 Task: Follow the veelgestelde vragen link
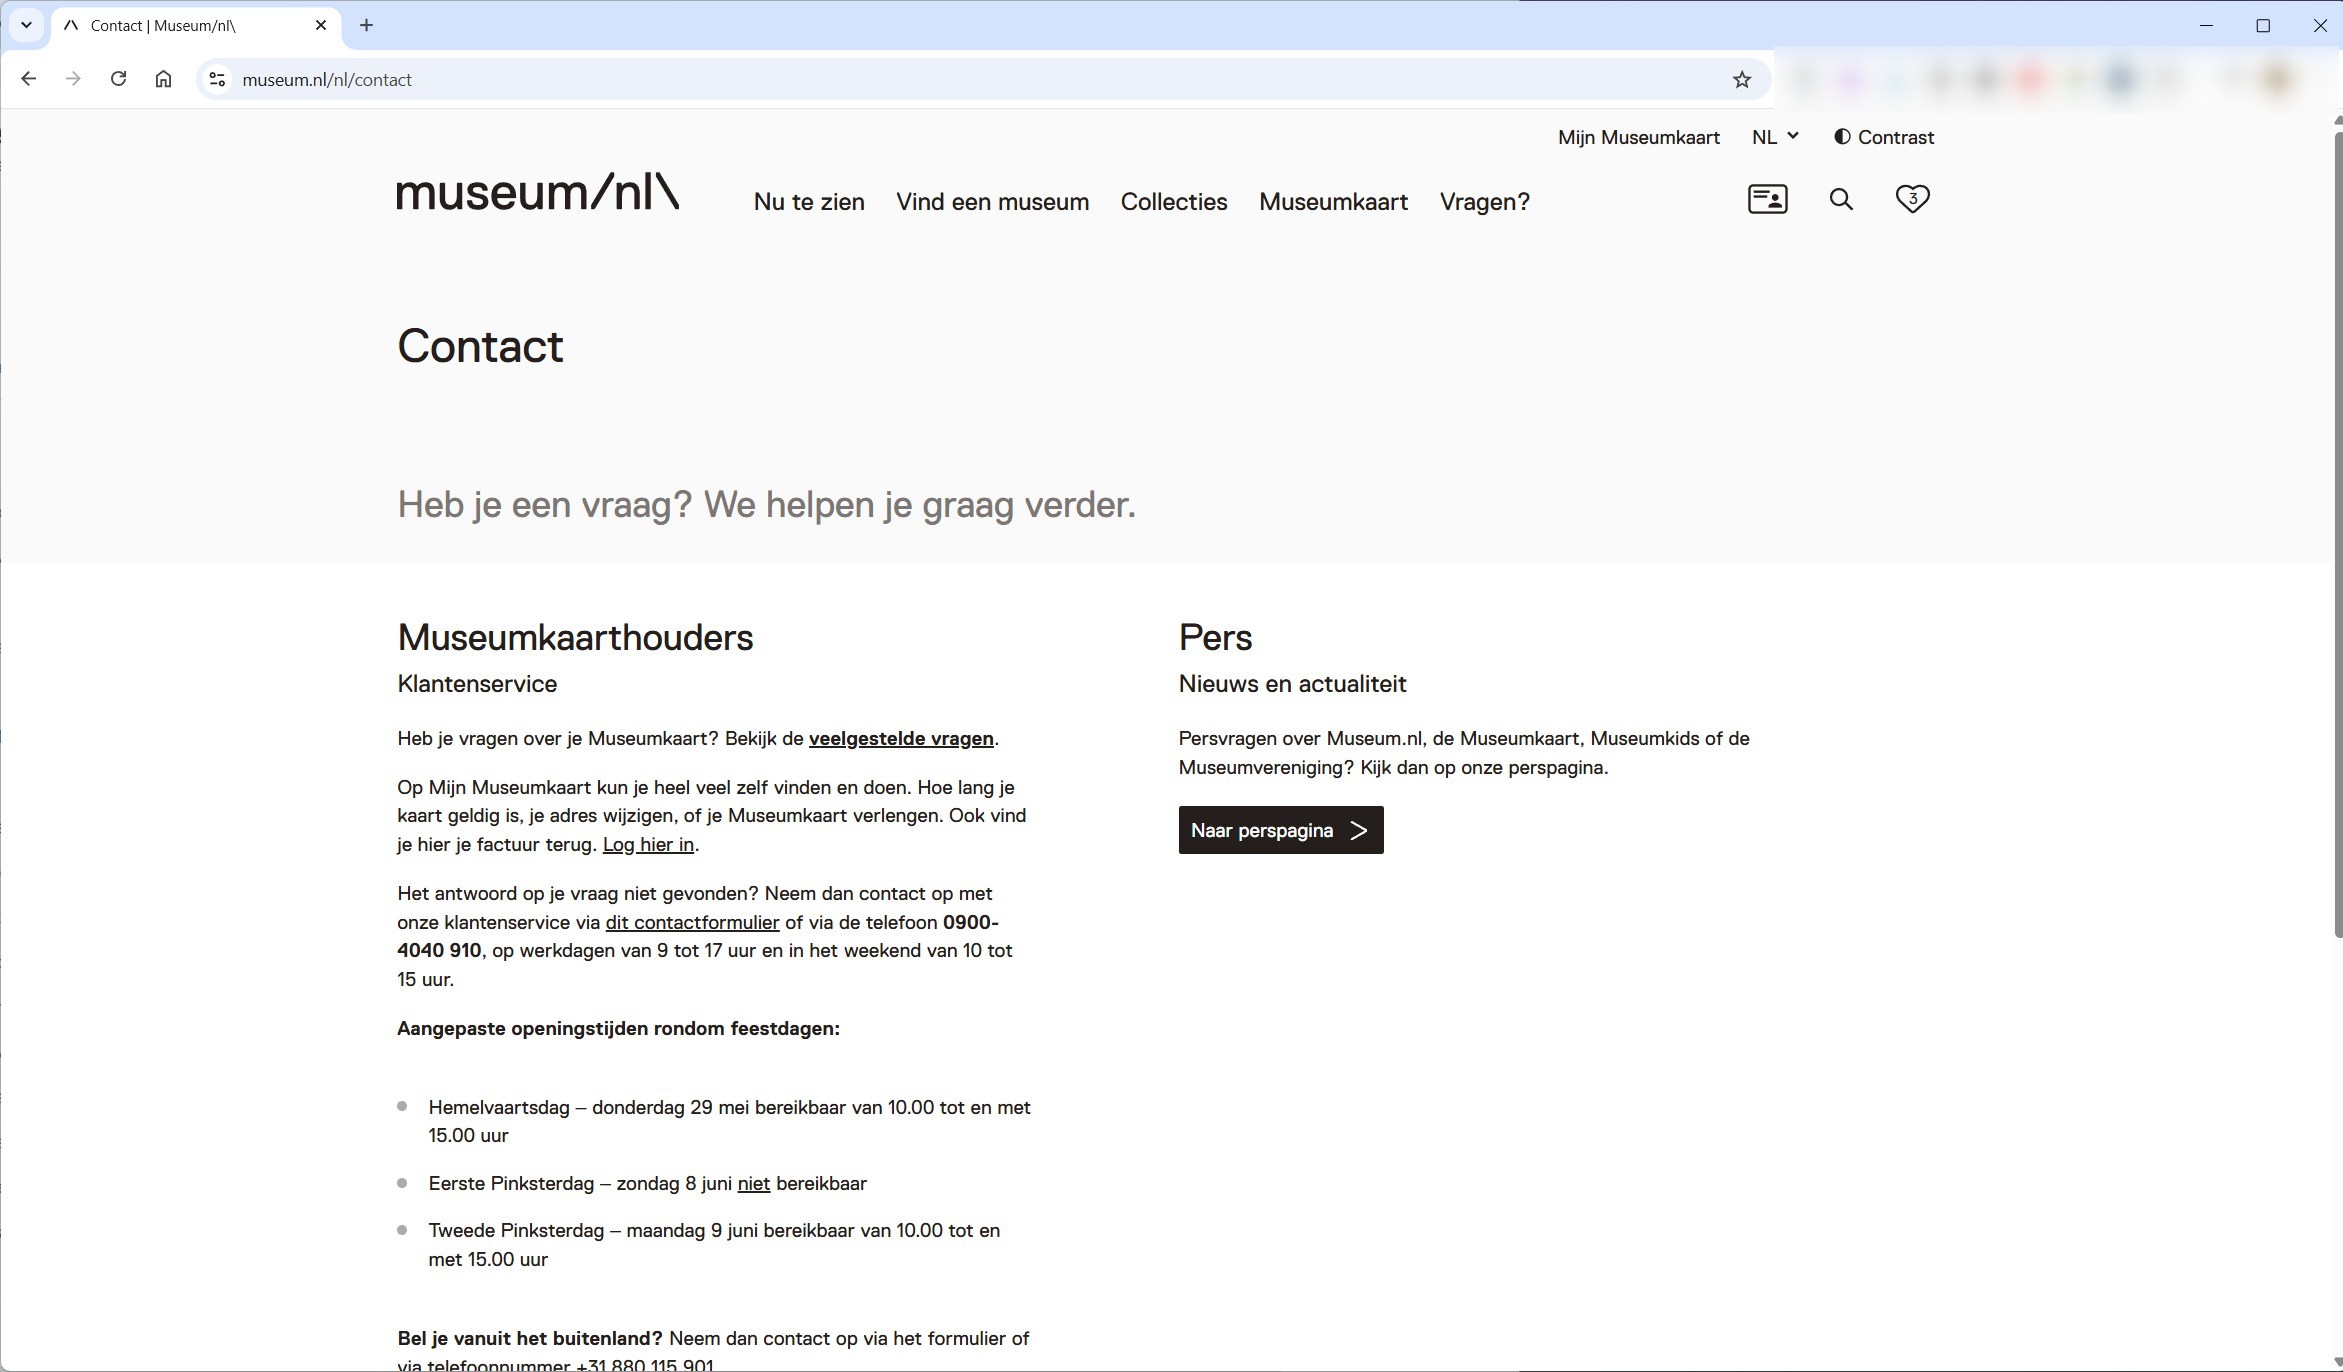click(x=901, y=738)
